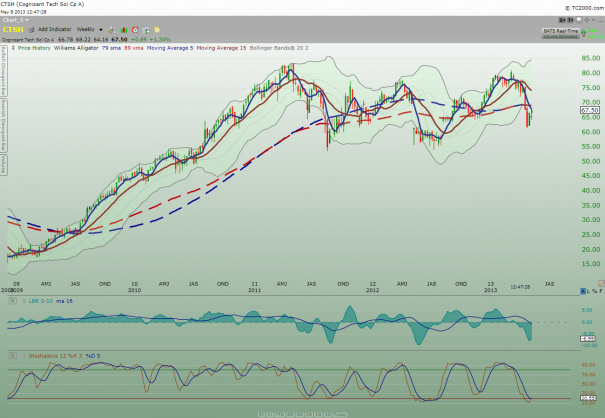Click the Moving Average 5 legend label
This screenshot has height=418, width=605.
pos(170,48)
